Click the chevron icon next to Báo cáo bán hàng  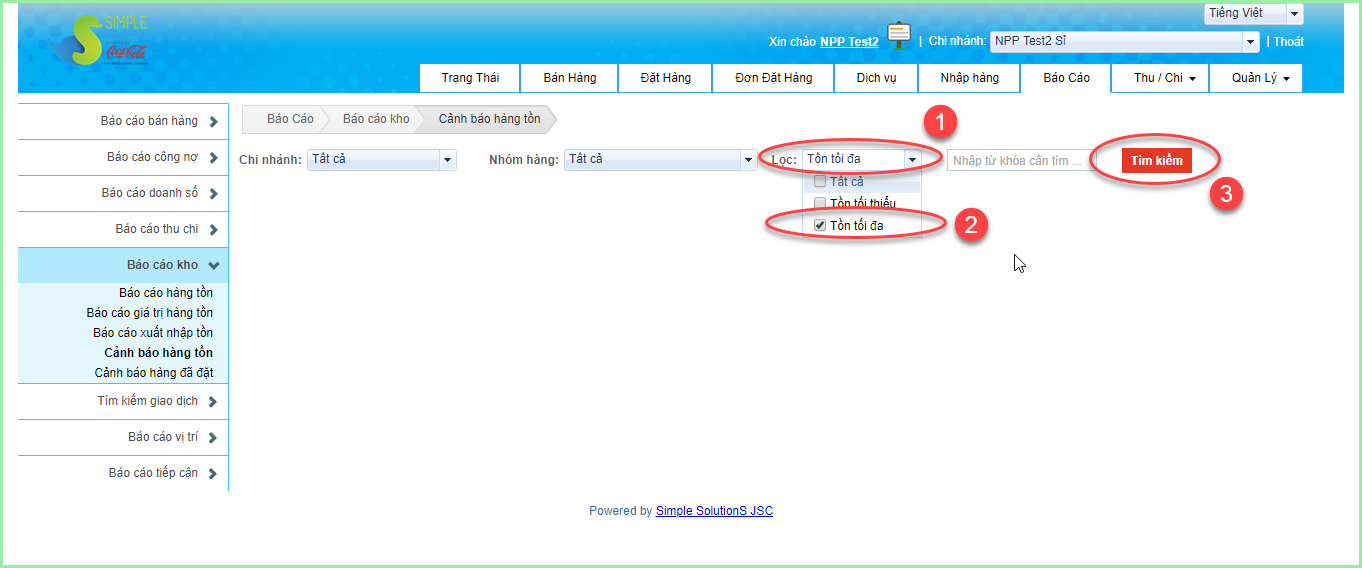(213, 122)
